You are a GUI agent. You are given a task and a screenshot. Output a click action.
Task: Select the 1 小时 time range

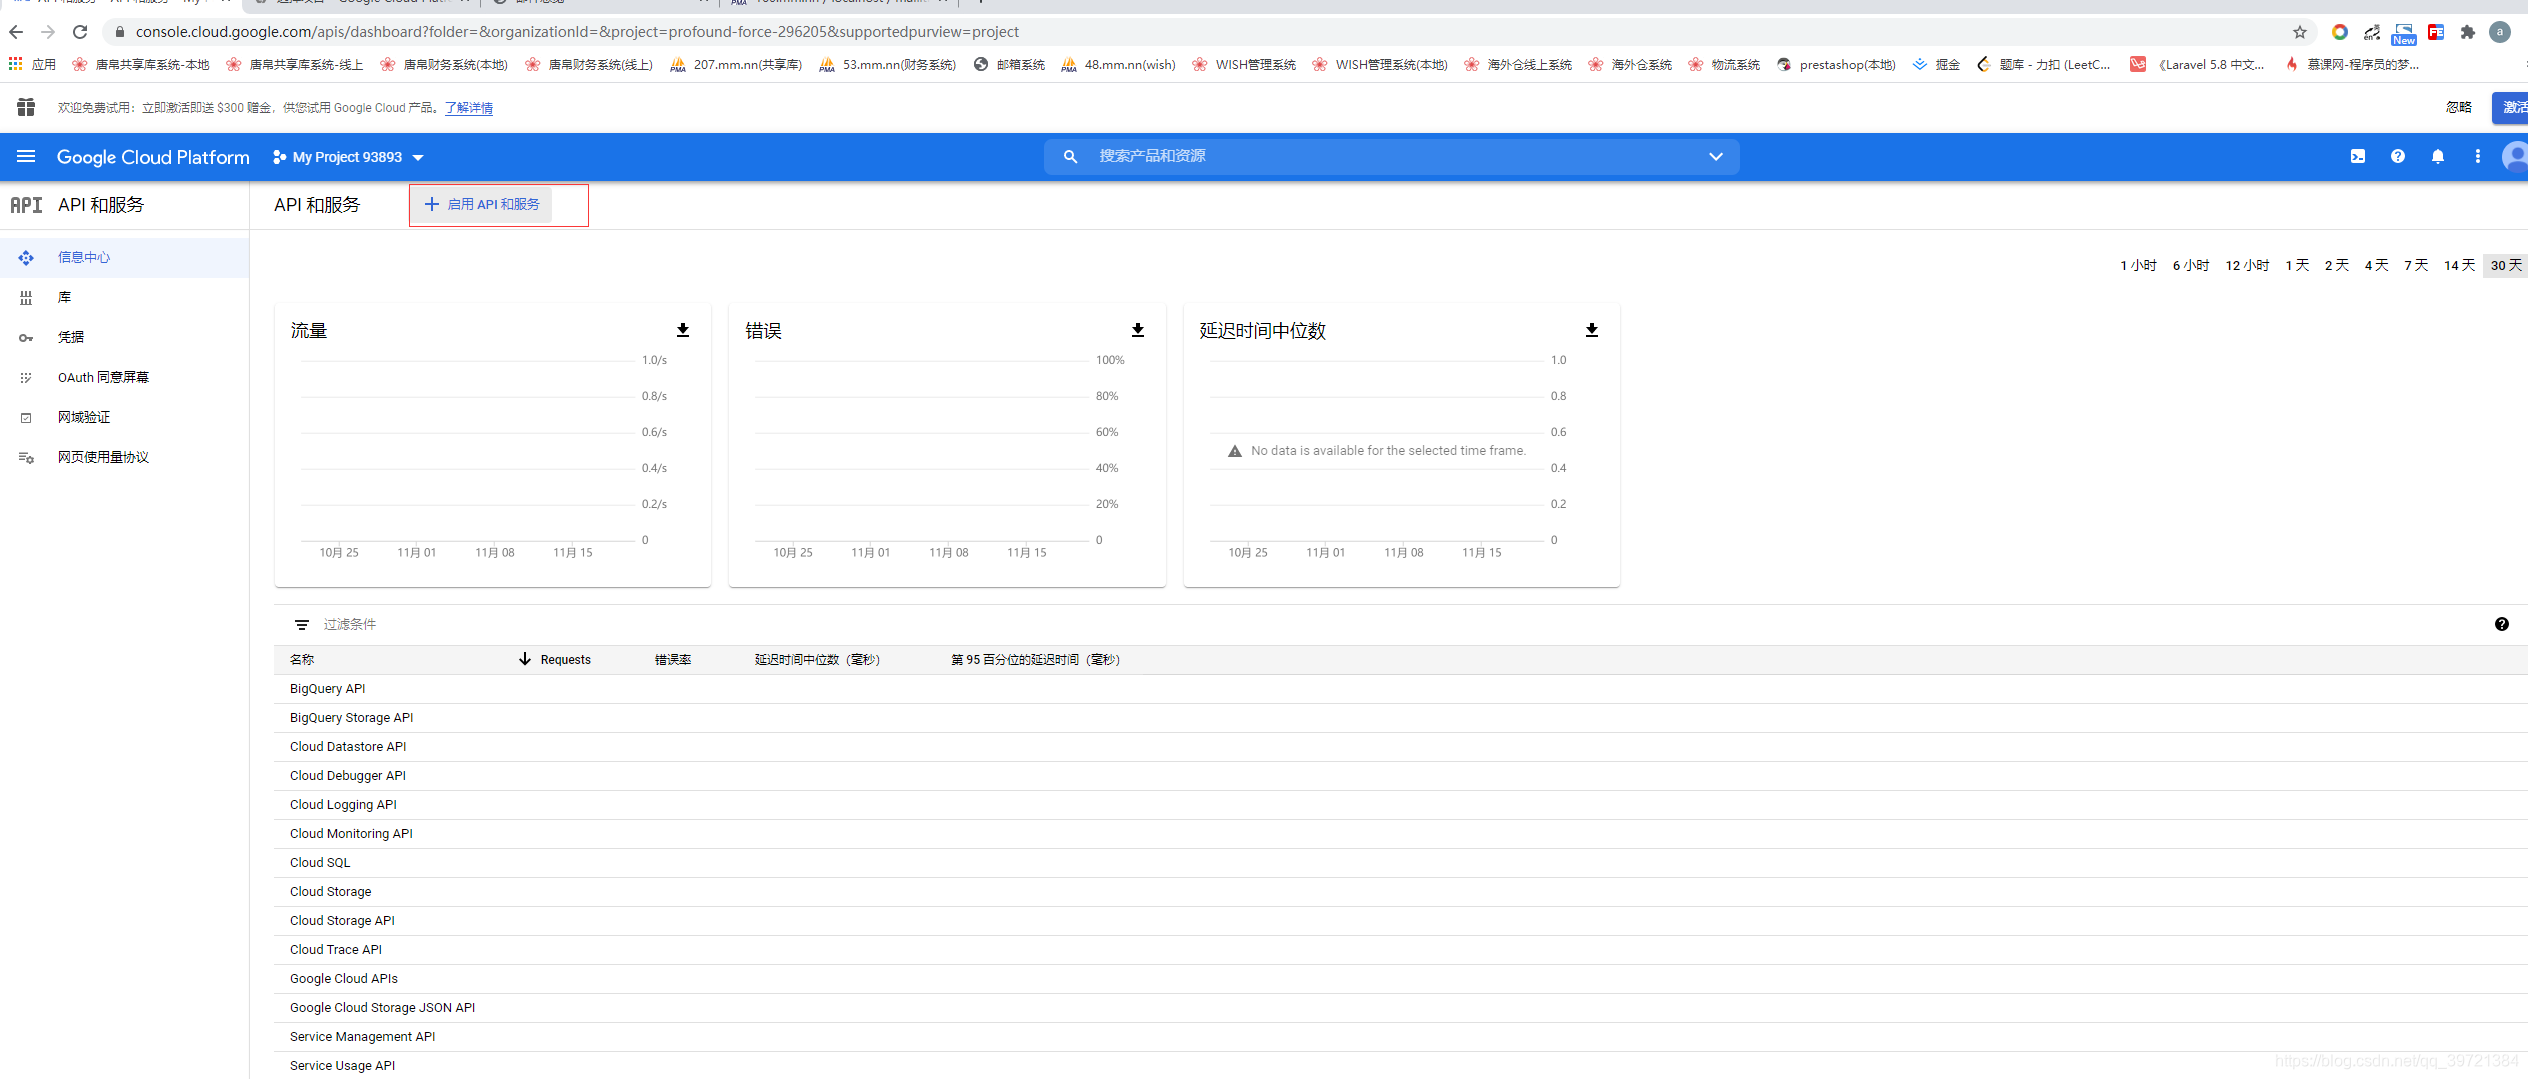click(2138, 265)
